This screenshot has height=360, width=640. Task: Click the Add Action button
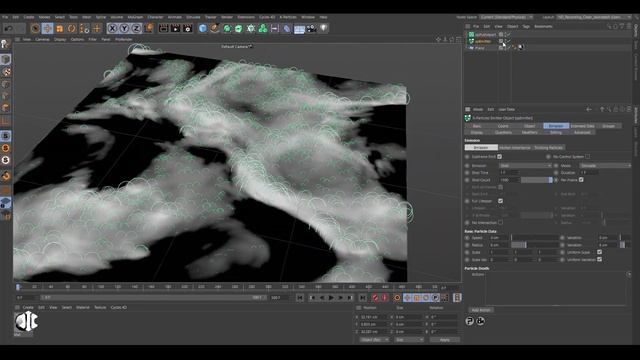click(x=481, y=310)
